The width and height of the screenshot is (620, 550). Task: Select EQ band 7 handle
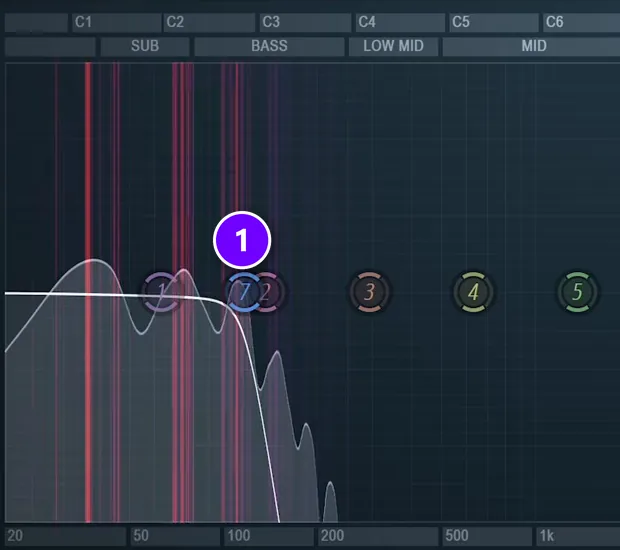244,292
